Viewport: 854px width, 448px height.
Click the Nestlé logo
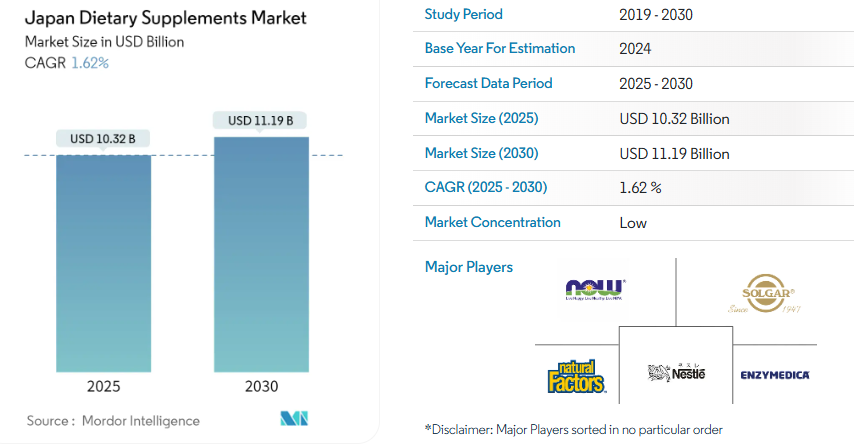675,373
